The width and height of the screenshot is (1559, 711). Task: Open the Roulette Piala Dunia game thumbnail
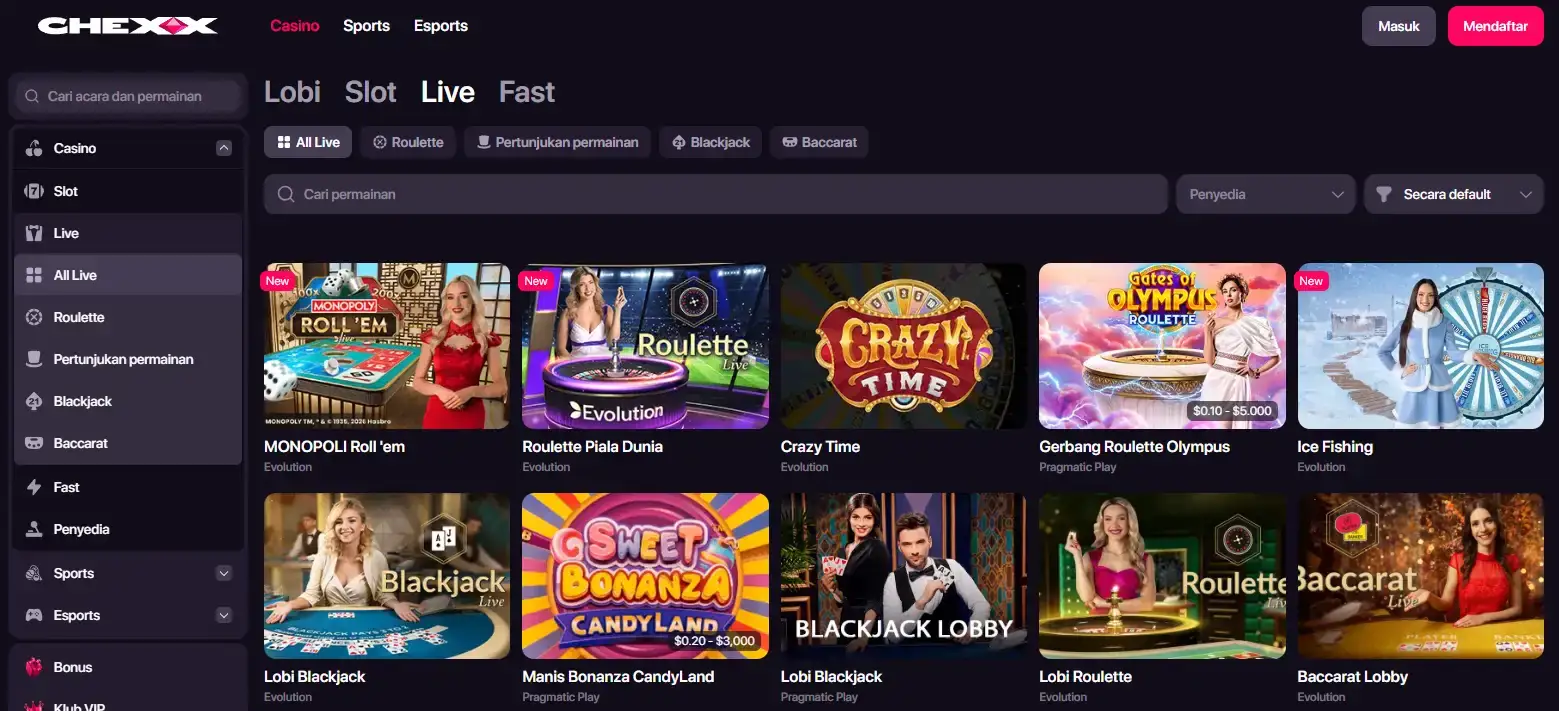[x=645, y=346]
